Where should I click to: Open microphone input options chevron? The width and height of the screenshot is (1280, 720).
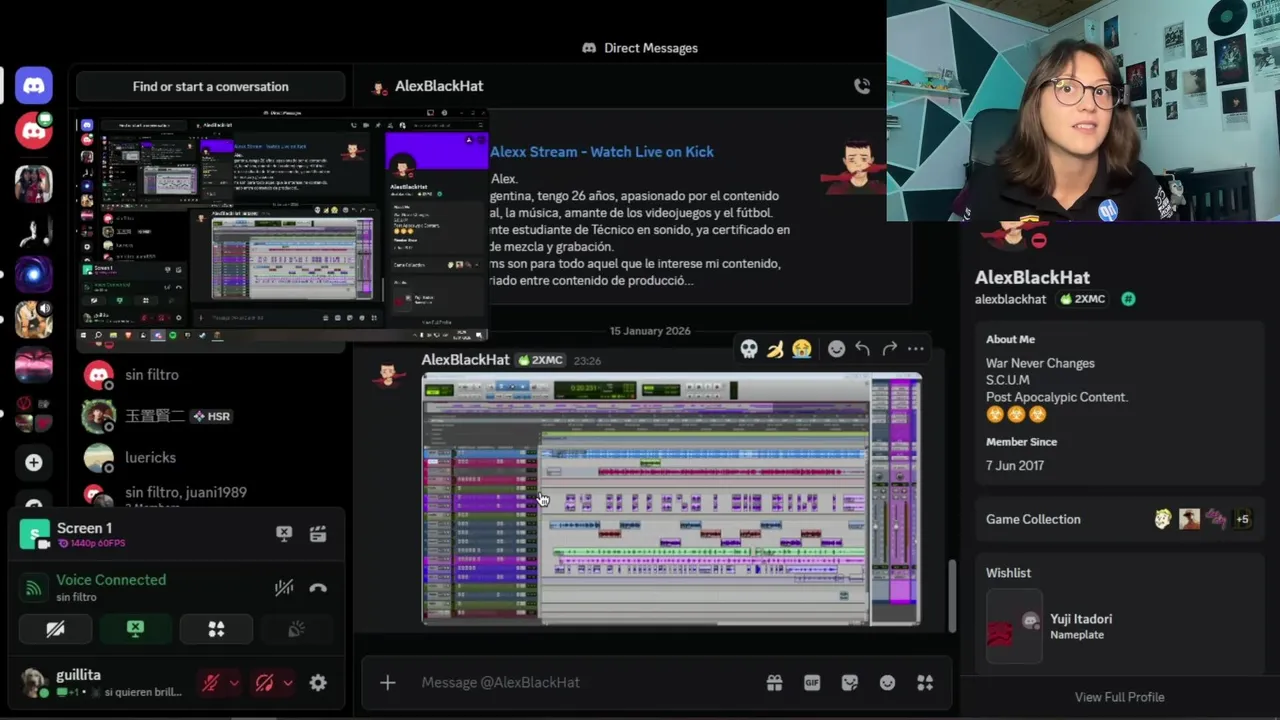click(234, 682)
